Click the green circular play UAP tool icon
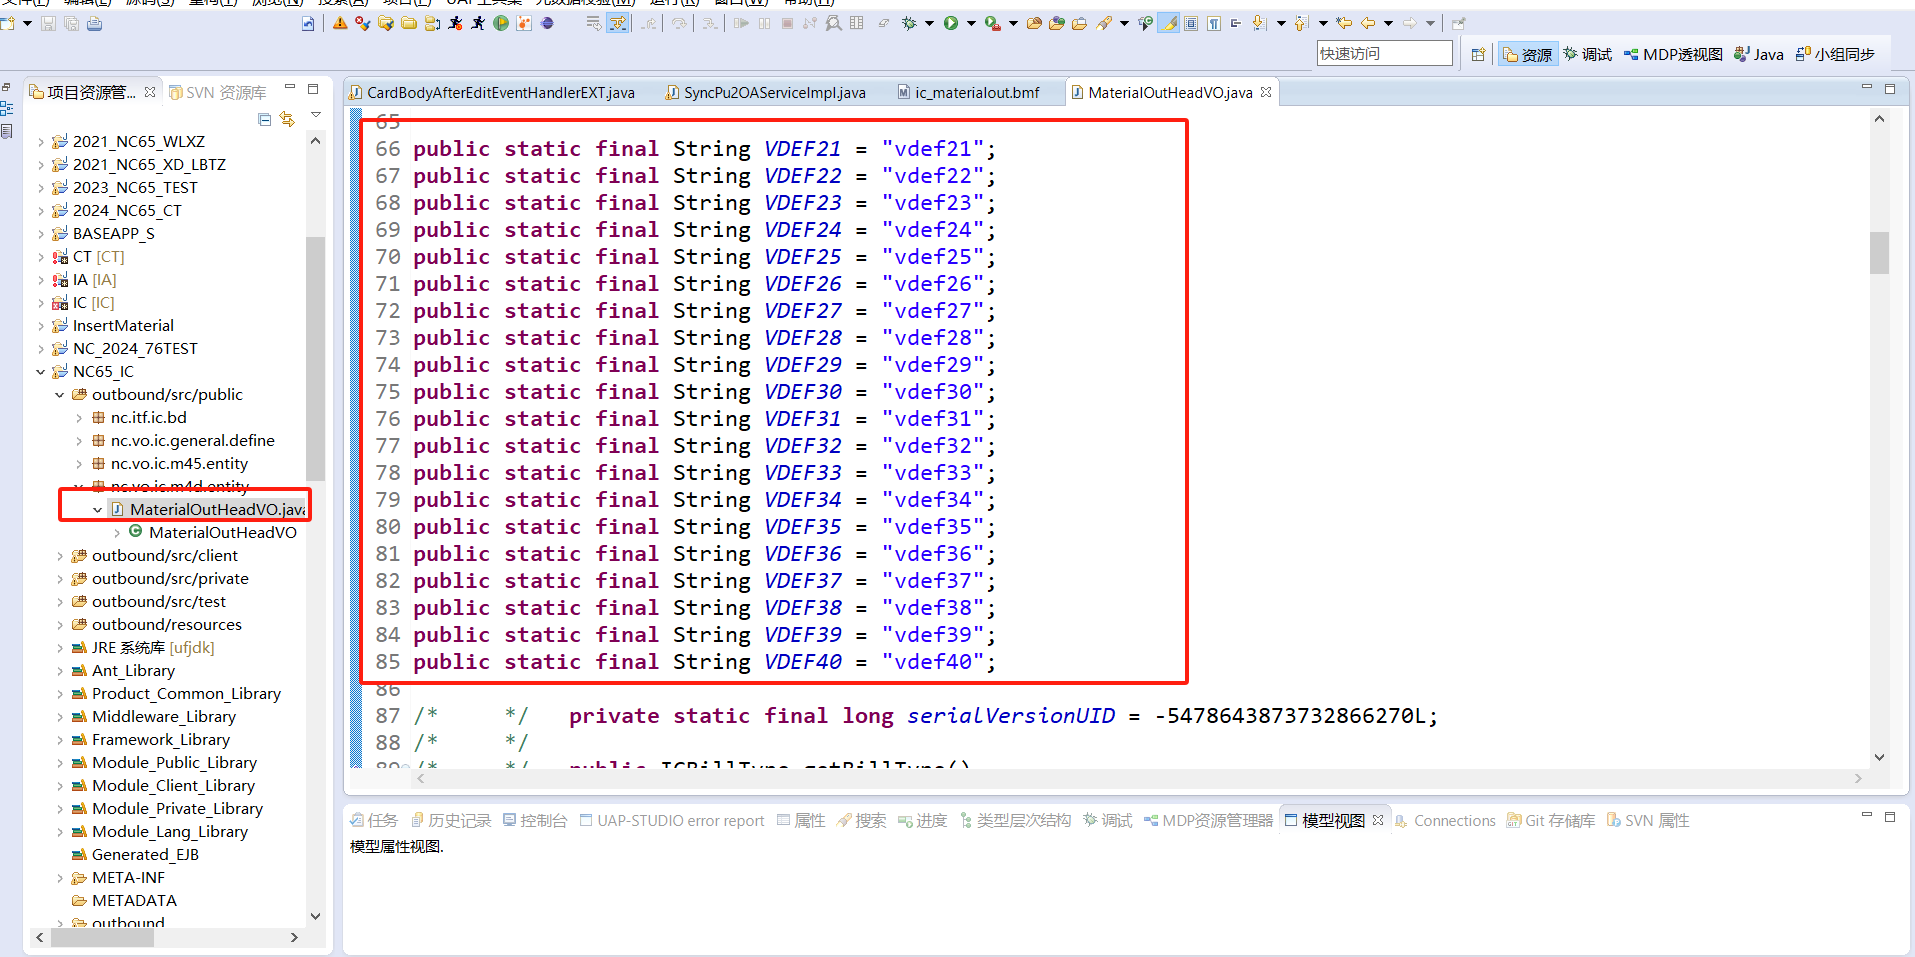This screenshot has height=957, width=1915. pyautogui.click(x=499, y=23)
